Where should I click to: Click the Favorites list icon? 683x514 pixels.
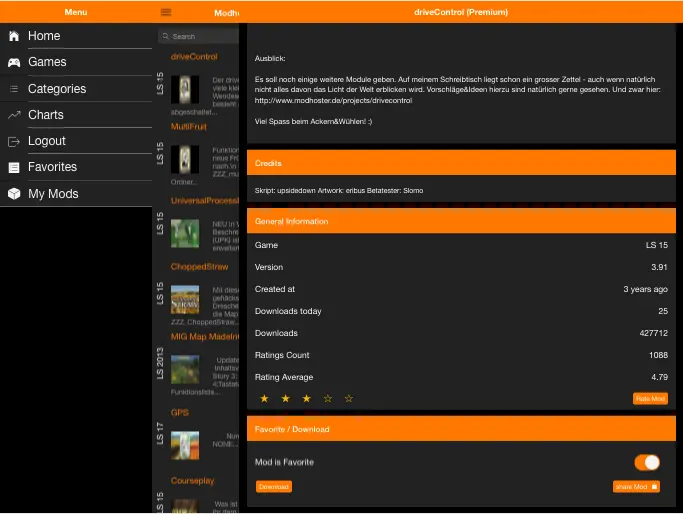(x=14, y=167)
